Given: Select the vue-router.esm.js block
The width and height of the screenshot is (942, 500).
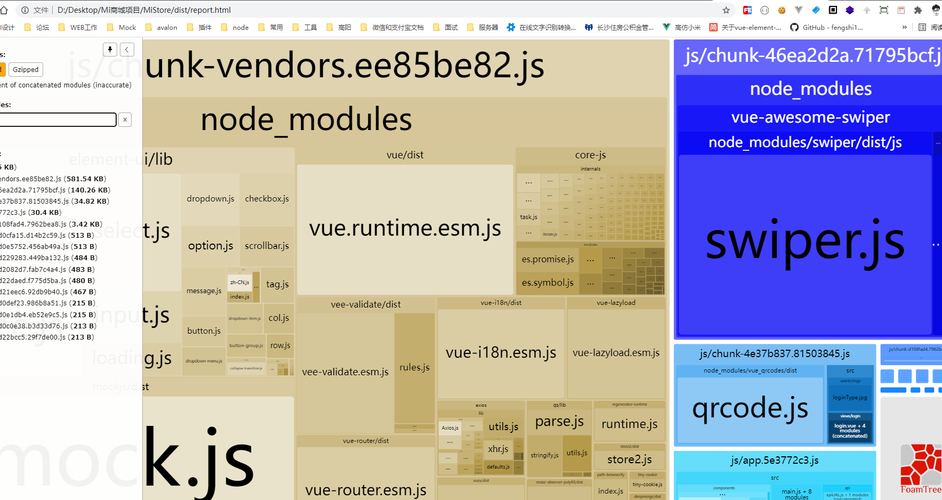Looking at the screenshot, I should pos(365,474).
